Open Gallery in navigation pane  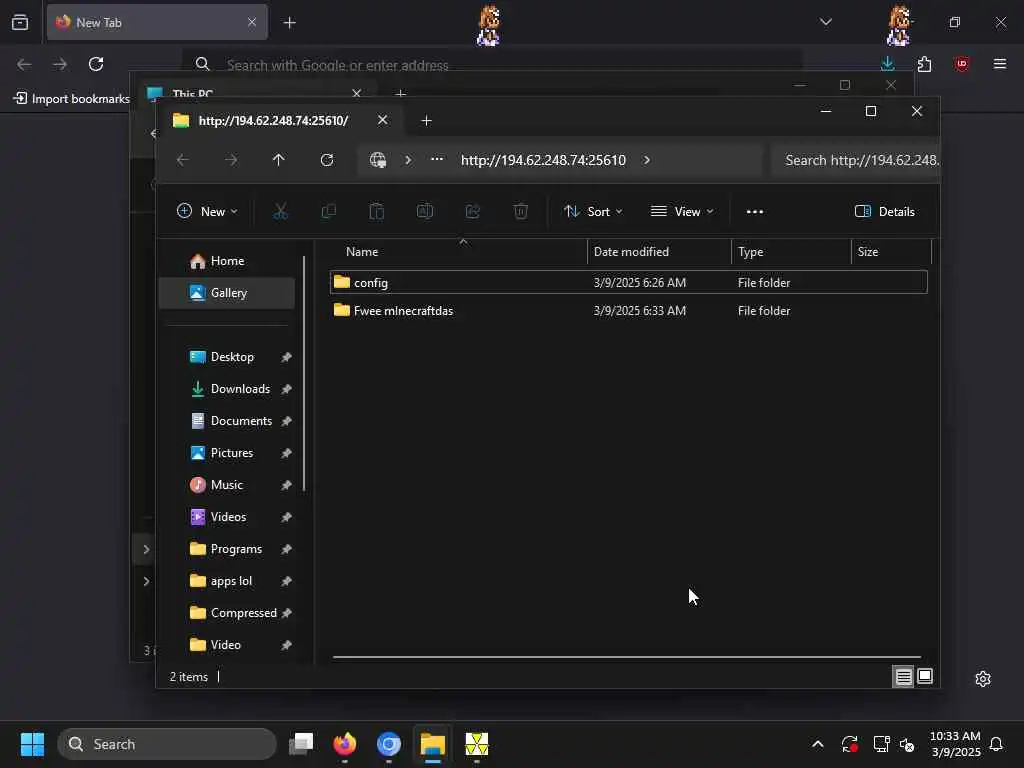[x=227, y=293]
